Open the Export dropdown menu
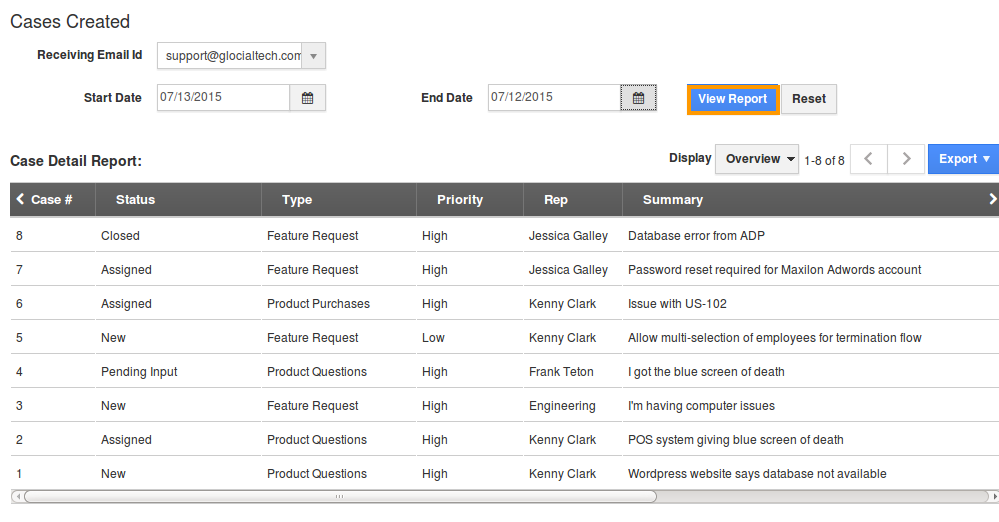Image resolution: width=999 pixels, height=522 pixels. tap(963, 159)
